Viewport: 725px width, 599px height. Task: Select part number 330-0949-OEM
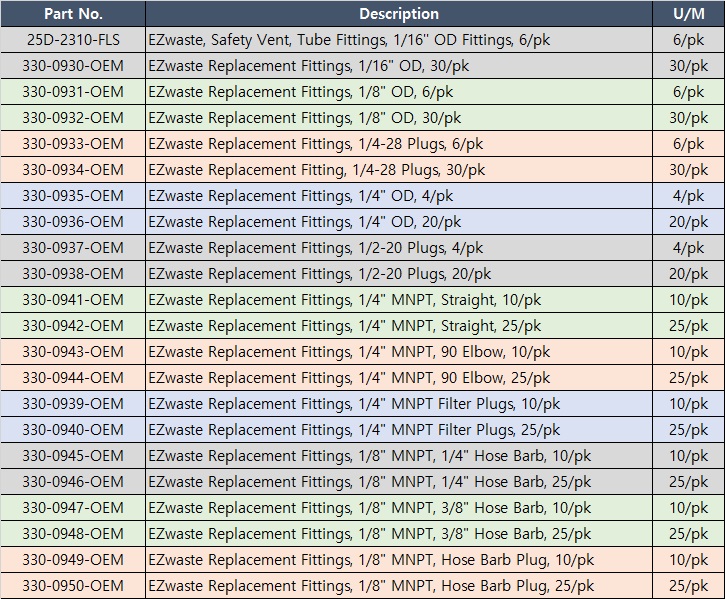73,559
